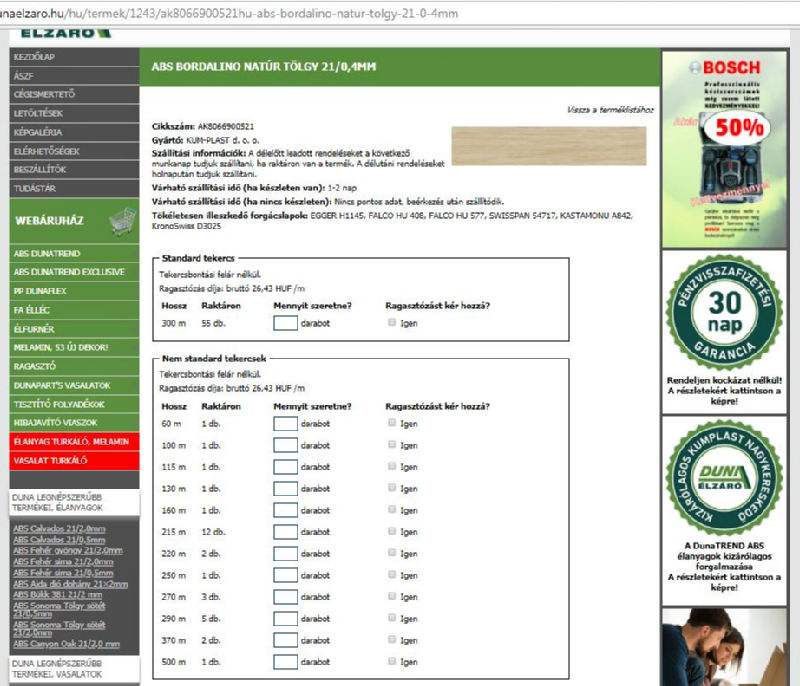Select the PP Dunaflex category
Viewport: 800px width, 686px height.
(x=74, y=291)
